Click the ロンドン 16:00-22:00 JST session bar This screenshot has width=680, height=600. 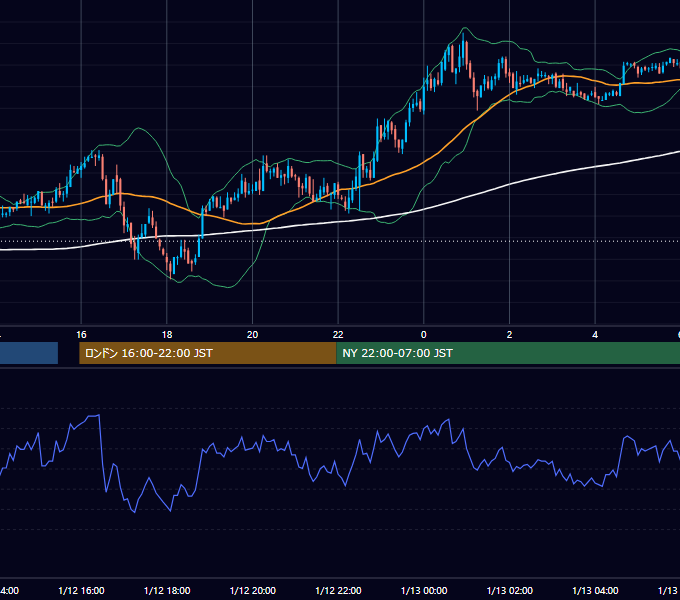tap(208, 353)
